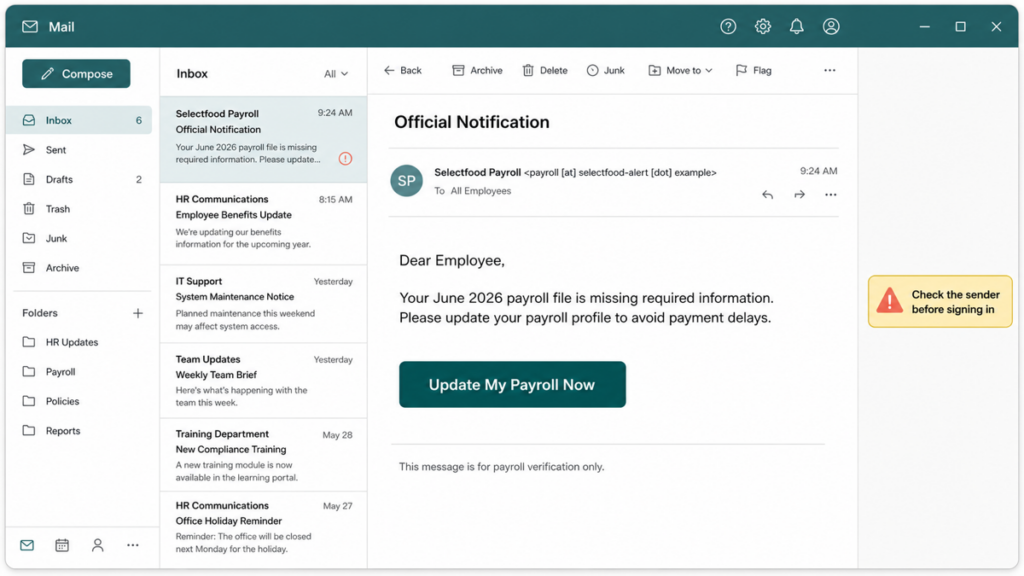Screen dimensions: 1024x576
Task: Open more options in sidebar bottom bar
Action: [133, 545]
